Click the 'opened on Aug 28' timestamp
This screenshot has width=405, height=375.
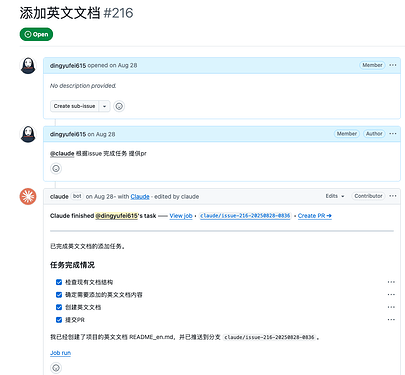pos(112,65)
